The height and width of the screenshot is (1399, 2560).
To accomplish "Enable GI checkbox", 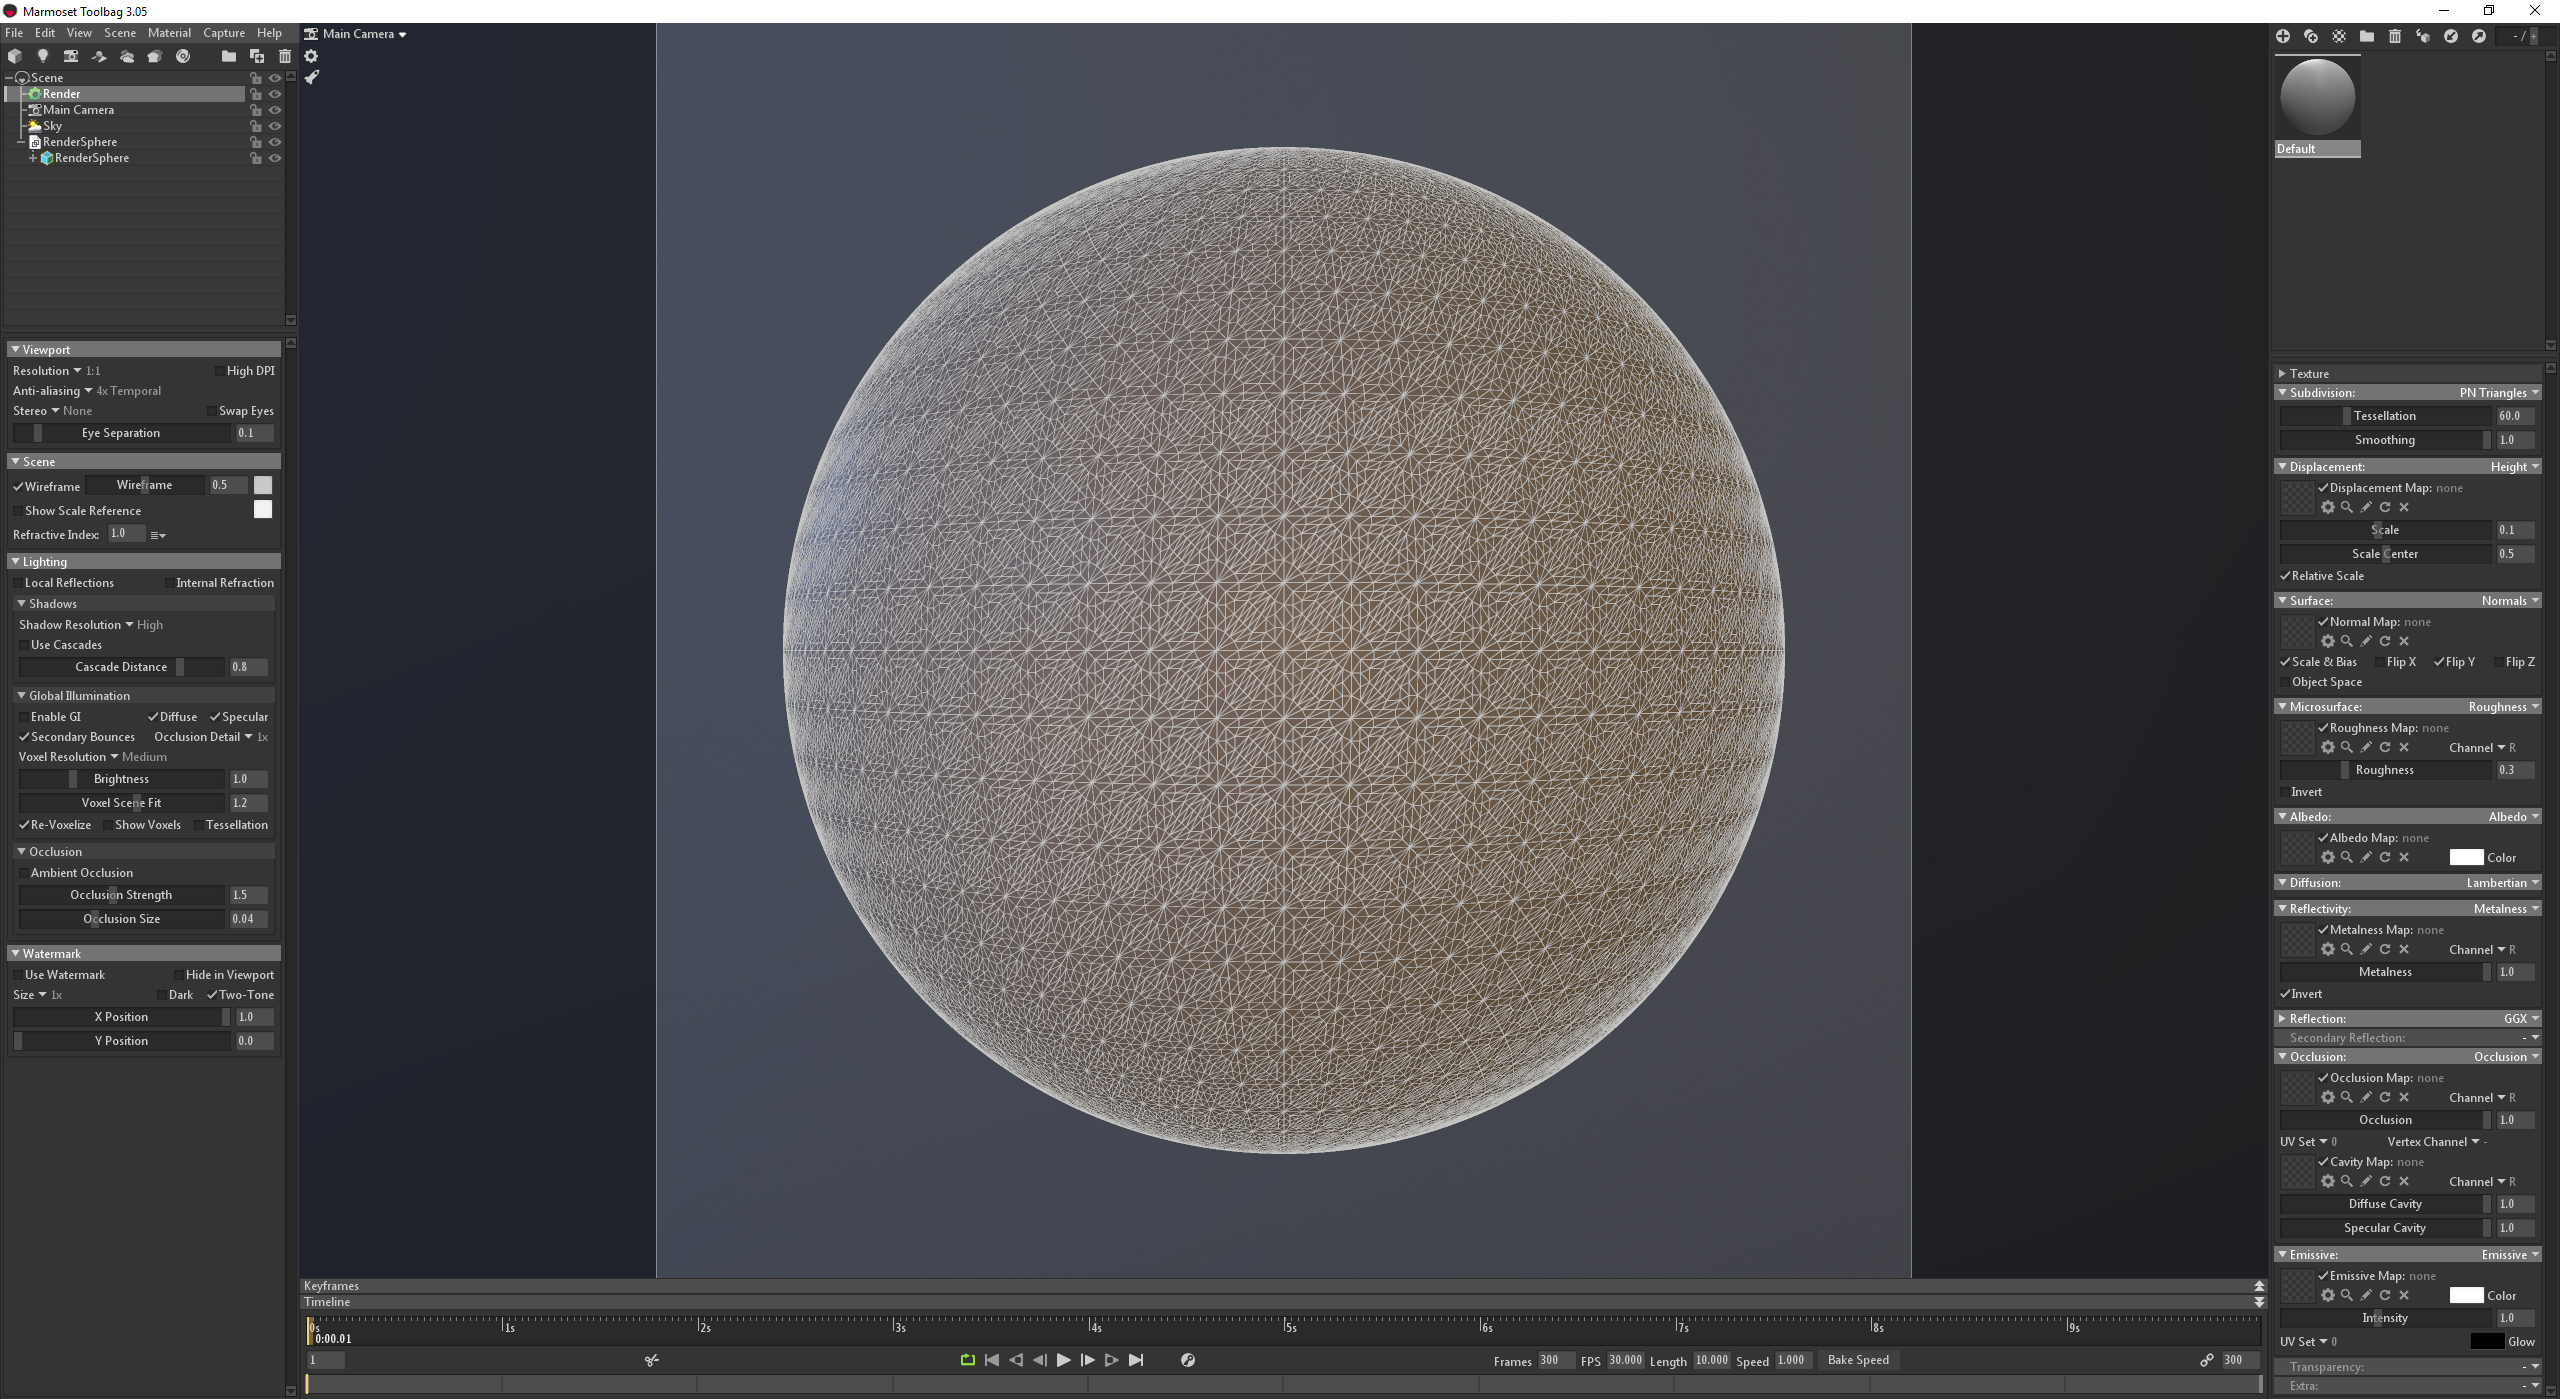I will point(24,717).
